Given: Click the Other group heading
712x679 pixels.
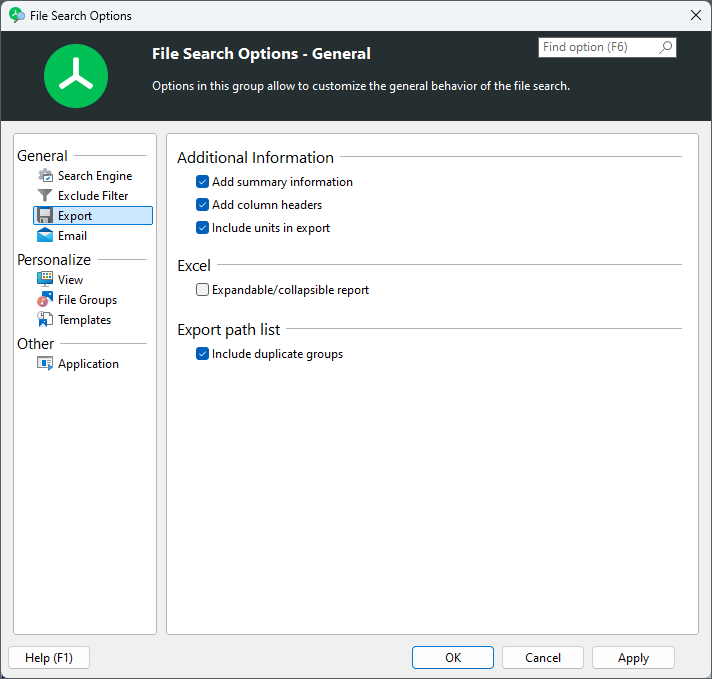Looking at the screenshot, I should point(35,344).
